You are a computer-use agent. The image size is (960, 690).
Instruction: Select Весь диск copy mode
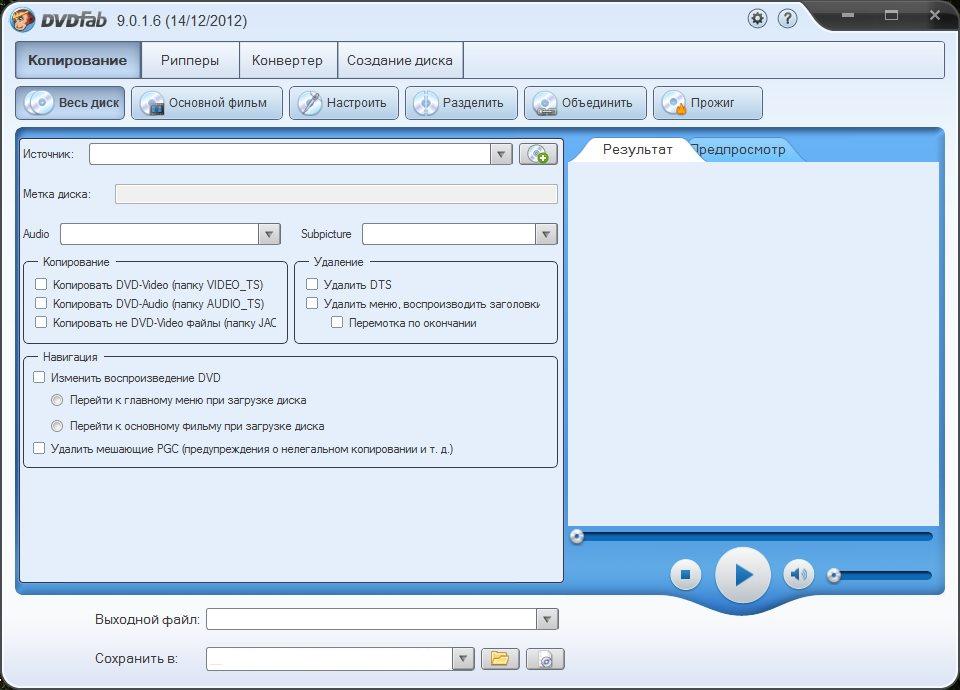(70, 103)
